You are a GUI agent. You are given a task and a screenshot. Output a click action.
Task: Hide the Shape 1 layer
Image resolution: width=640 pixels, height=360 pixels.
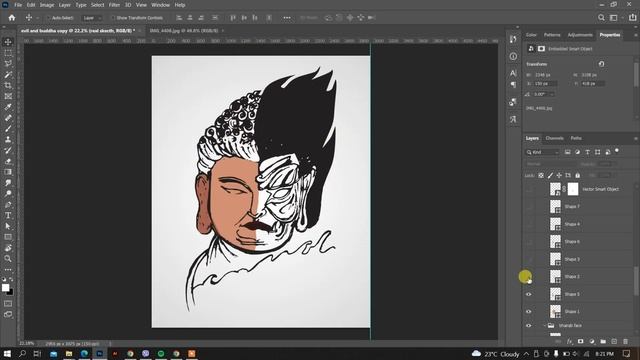pos(529,312)
